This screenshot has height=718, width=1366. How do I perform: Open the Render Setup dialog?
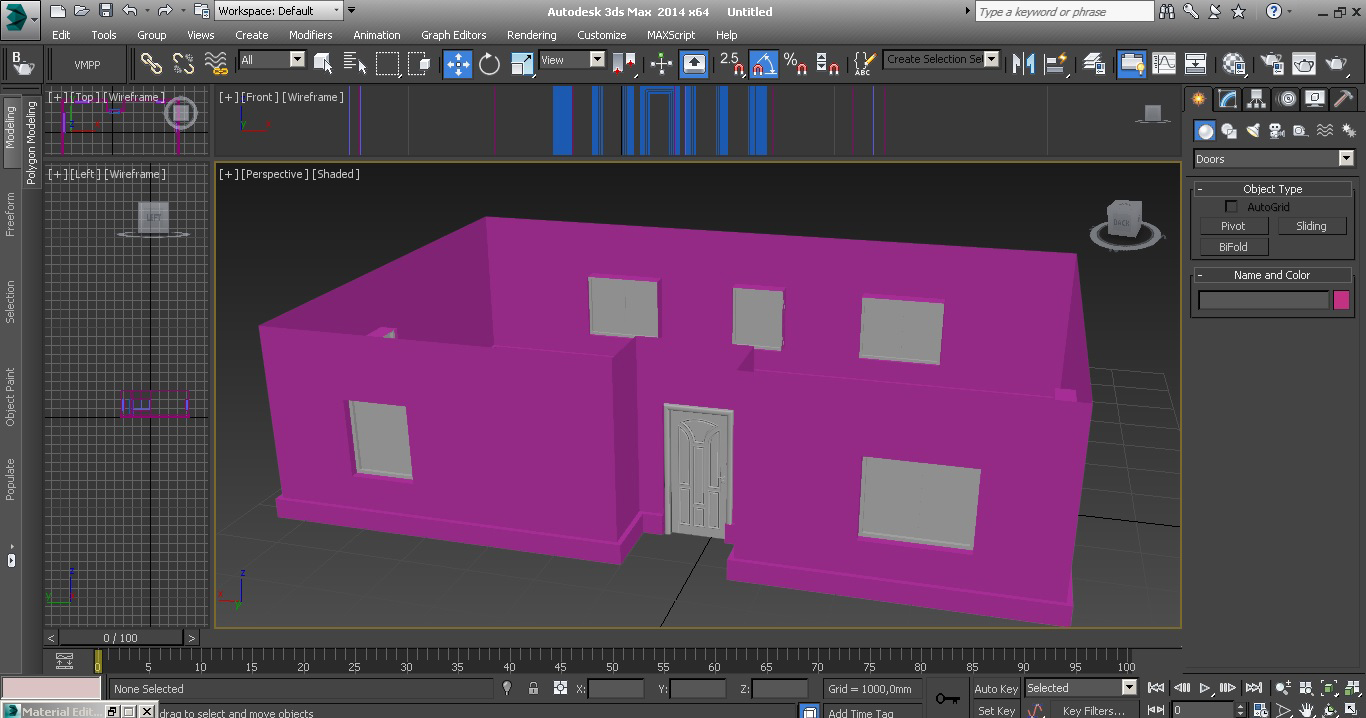1272,64
